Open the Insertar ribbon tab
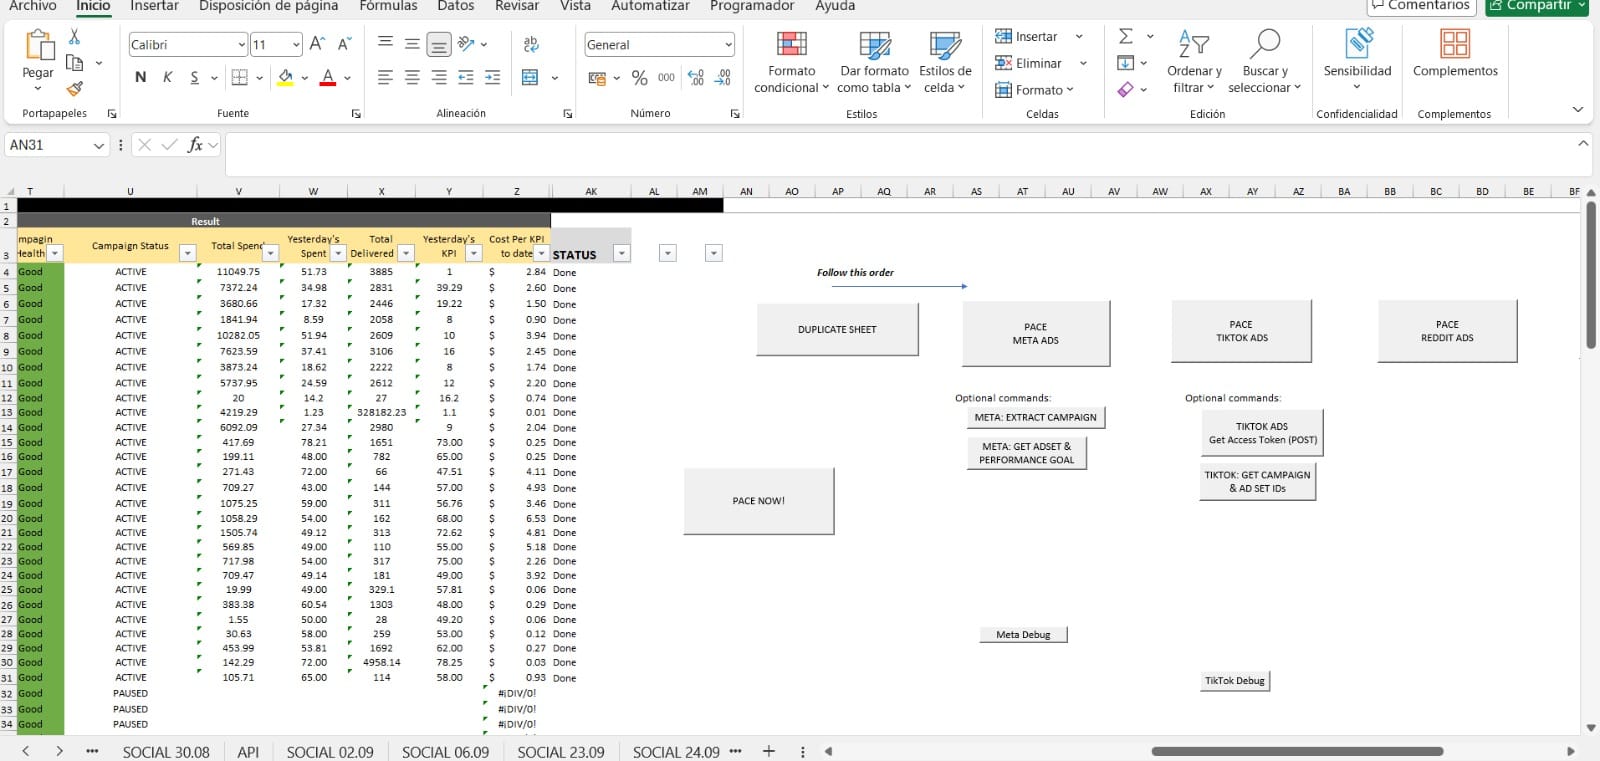The height and width of the screenshot is (761, 1600). click(155, 6)
